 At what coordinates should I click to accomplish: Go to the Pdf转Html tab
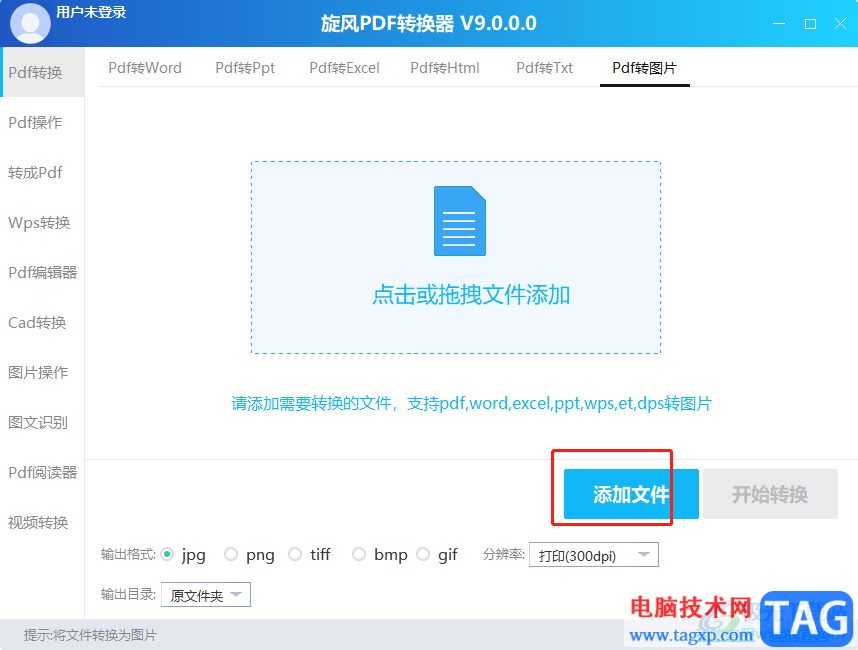pos(445,68)
